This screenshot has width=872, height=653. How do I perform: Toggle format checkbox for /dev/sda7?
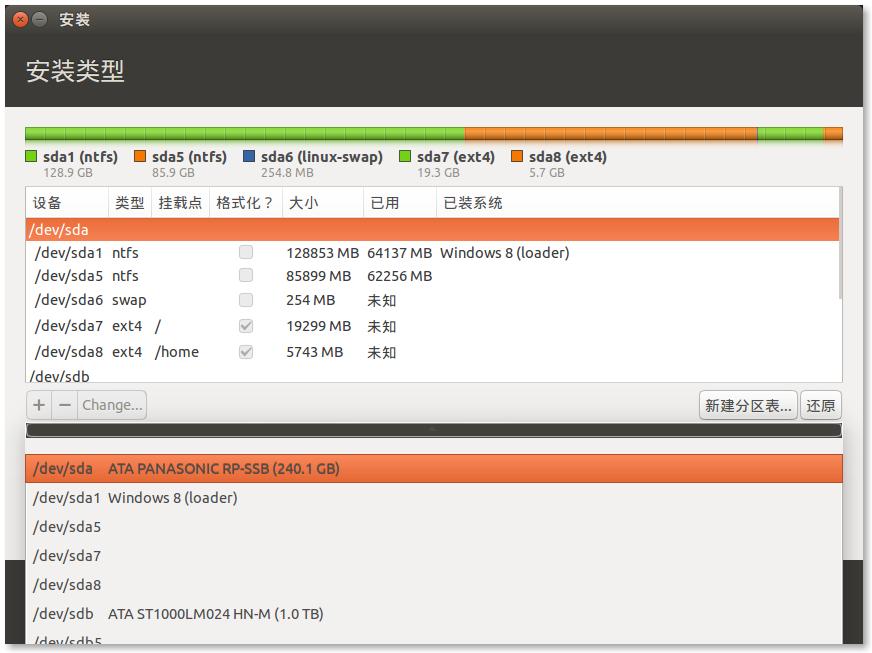246,326
